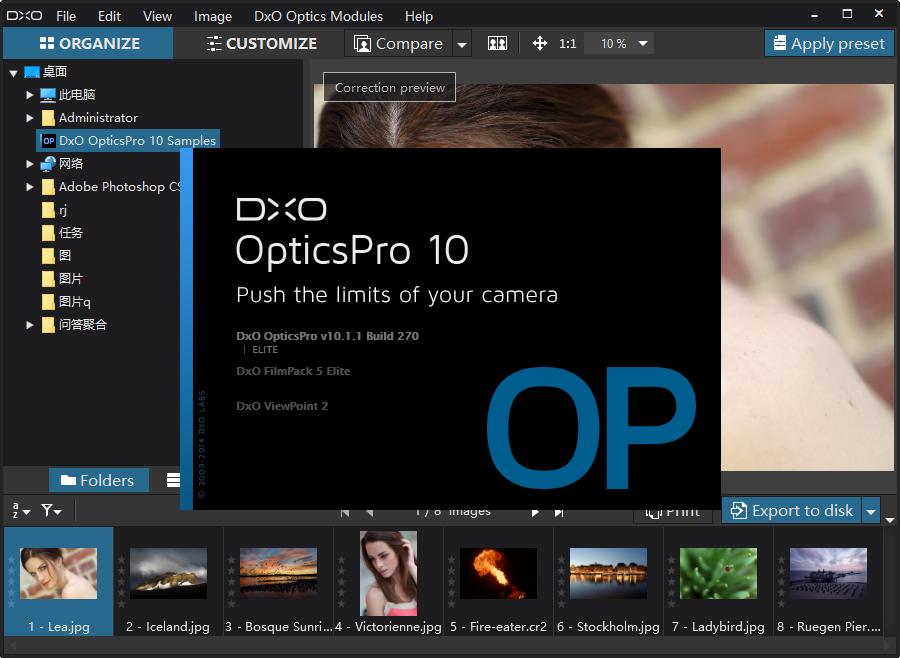
Task: Switch to the CUSTOMIZE tab
Action: (261, 44)
